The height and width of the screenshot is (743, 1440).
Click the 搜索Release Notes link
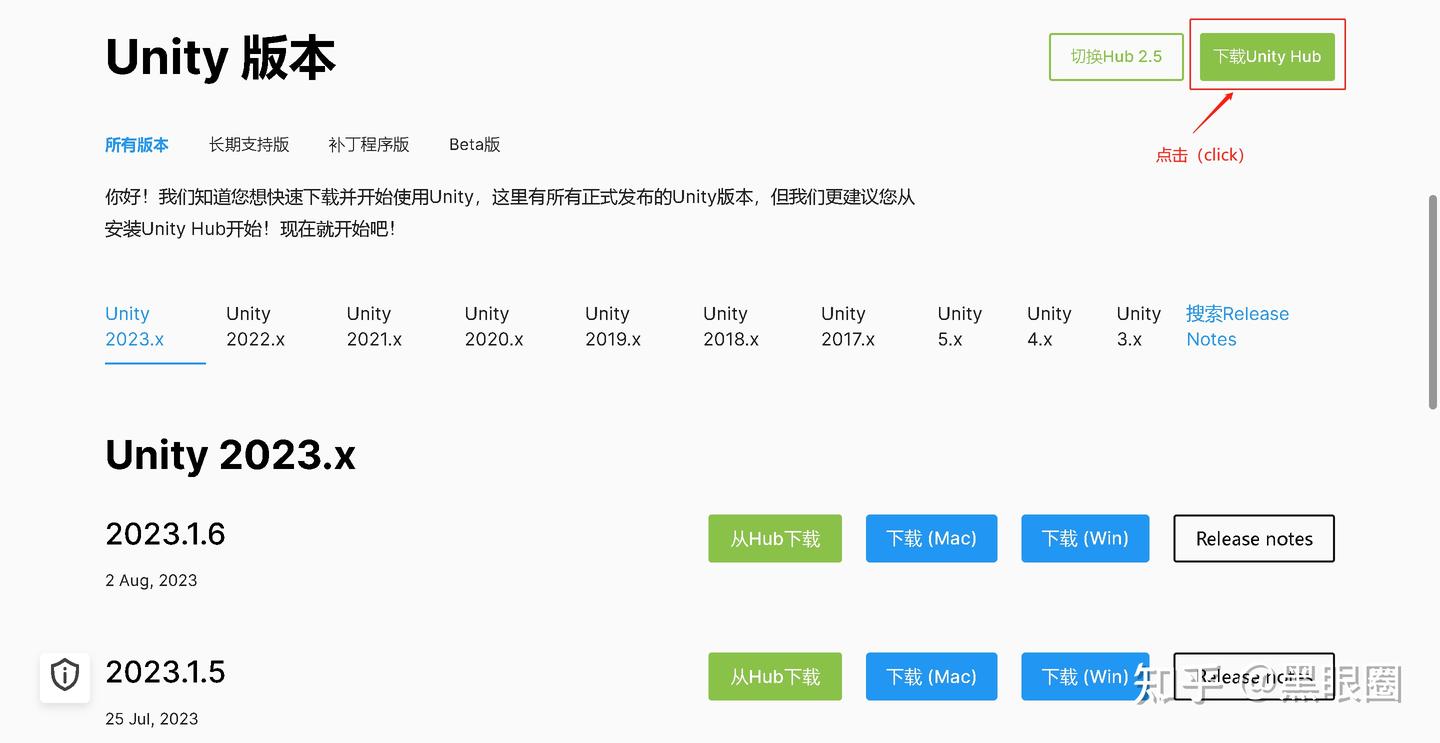point(1237,326)
